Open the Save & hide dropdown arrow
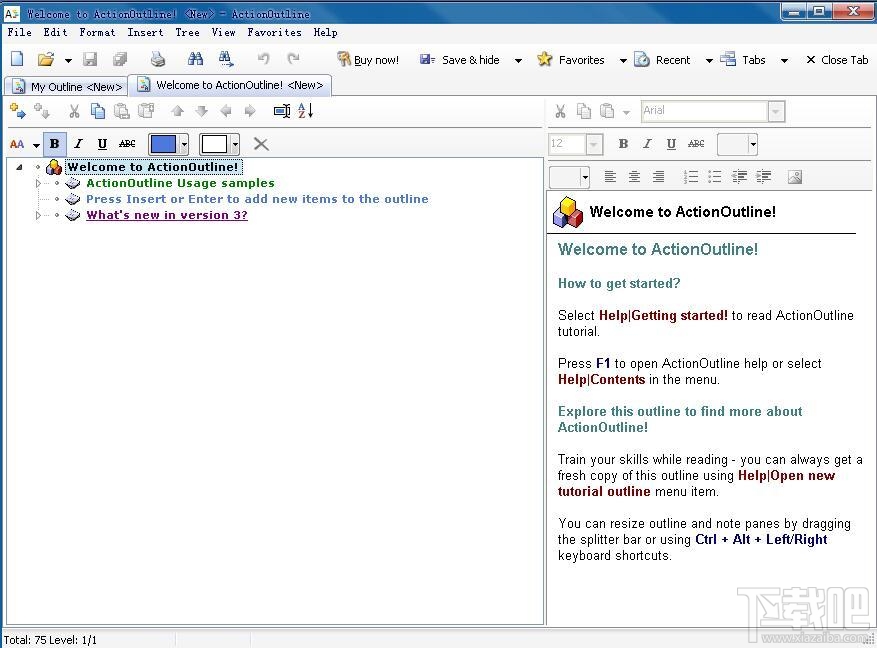The image size is (877, 648). coord(518,60)
